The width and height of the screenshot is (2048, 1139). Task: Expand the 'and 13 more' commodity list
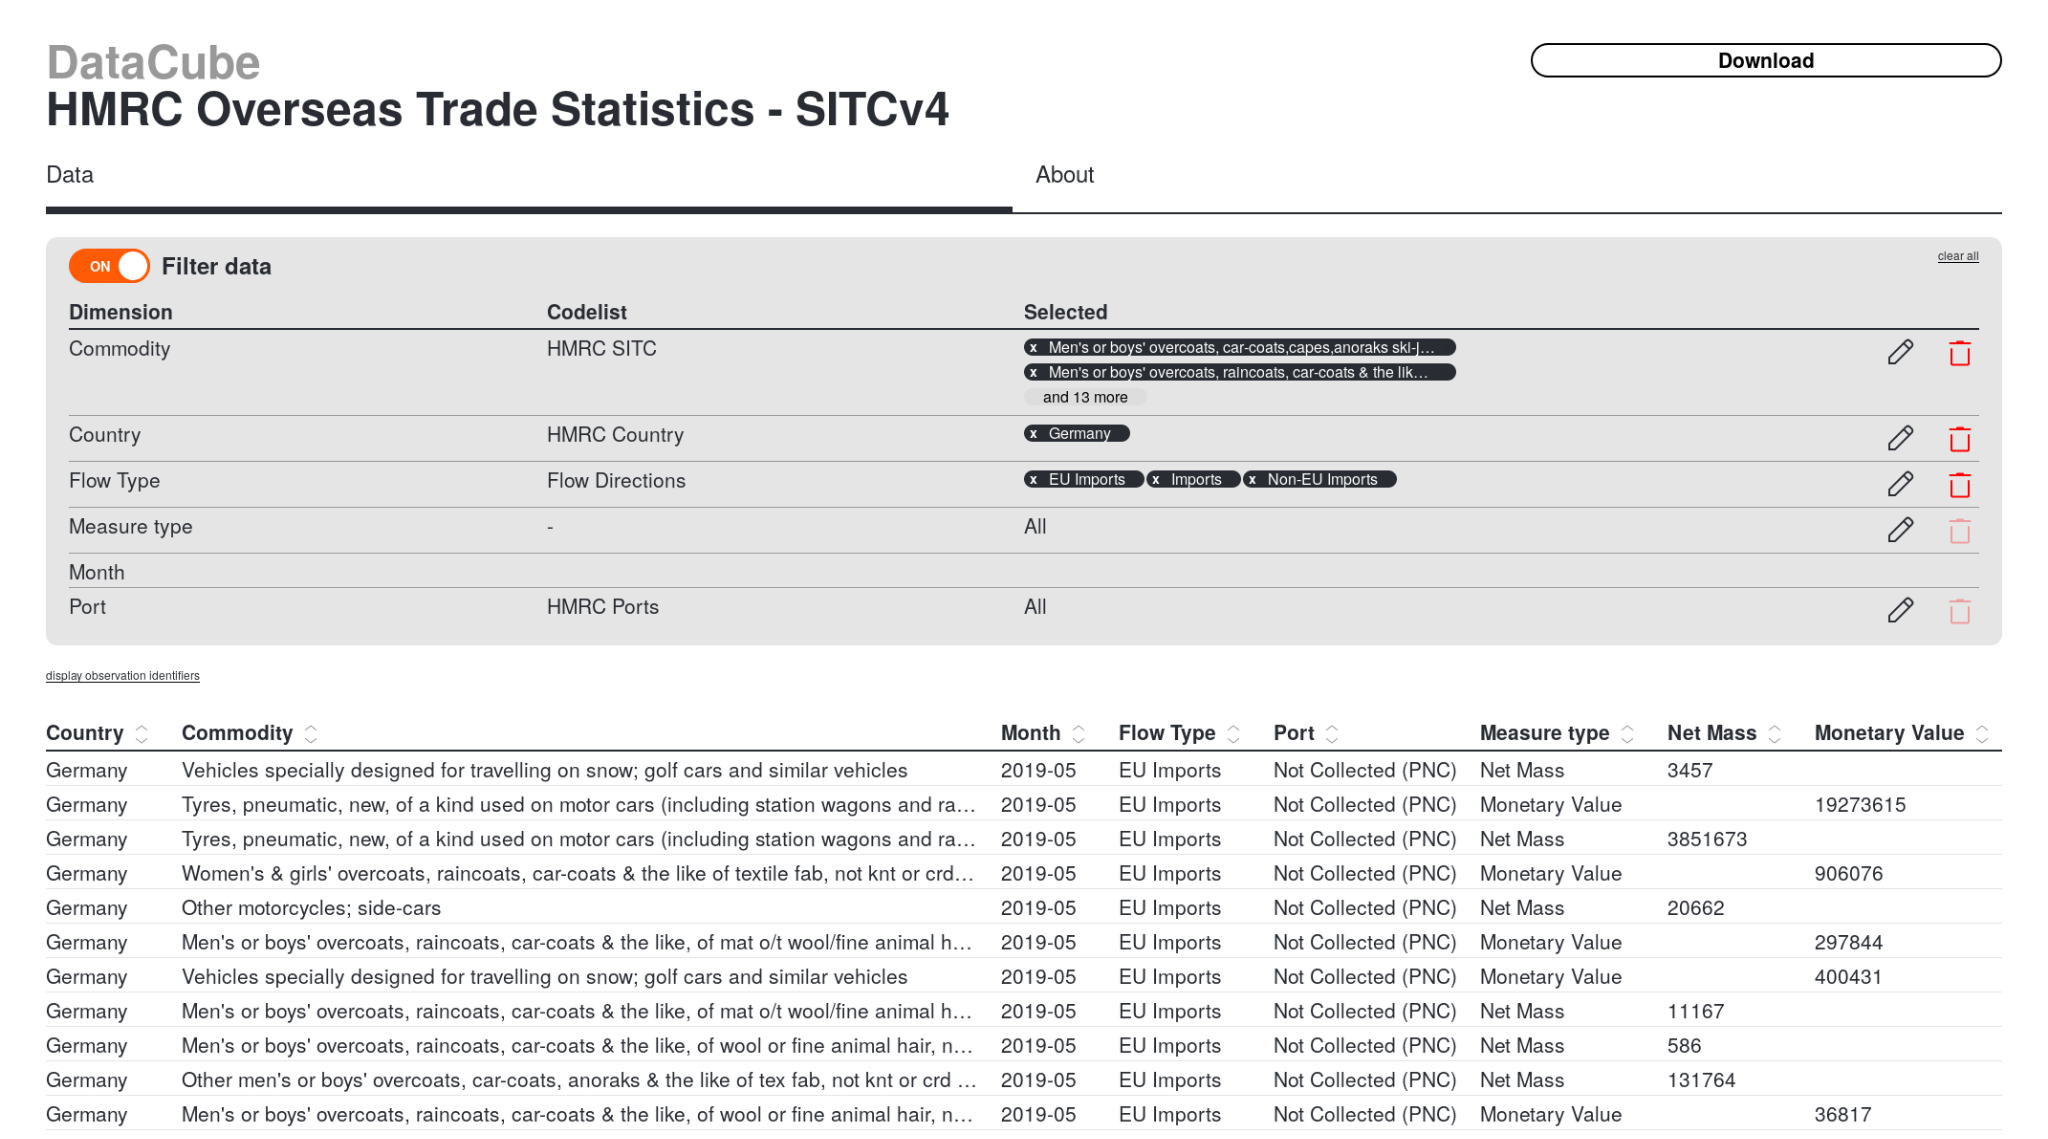click(1085, 397)
